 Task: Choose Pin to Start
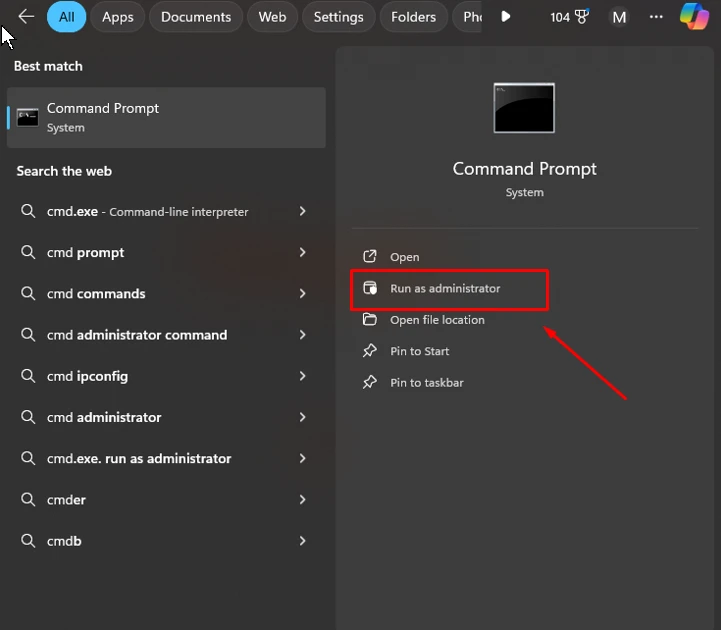tap(525, 351)
